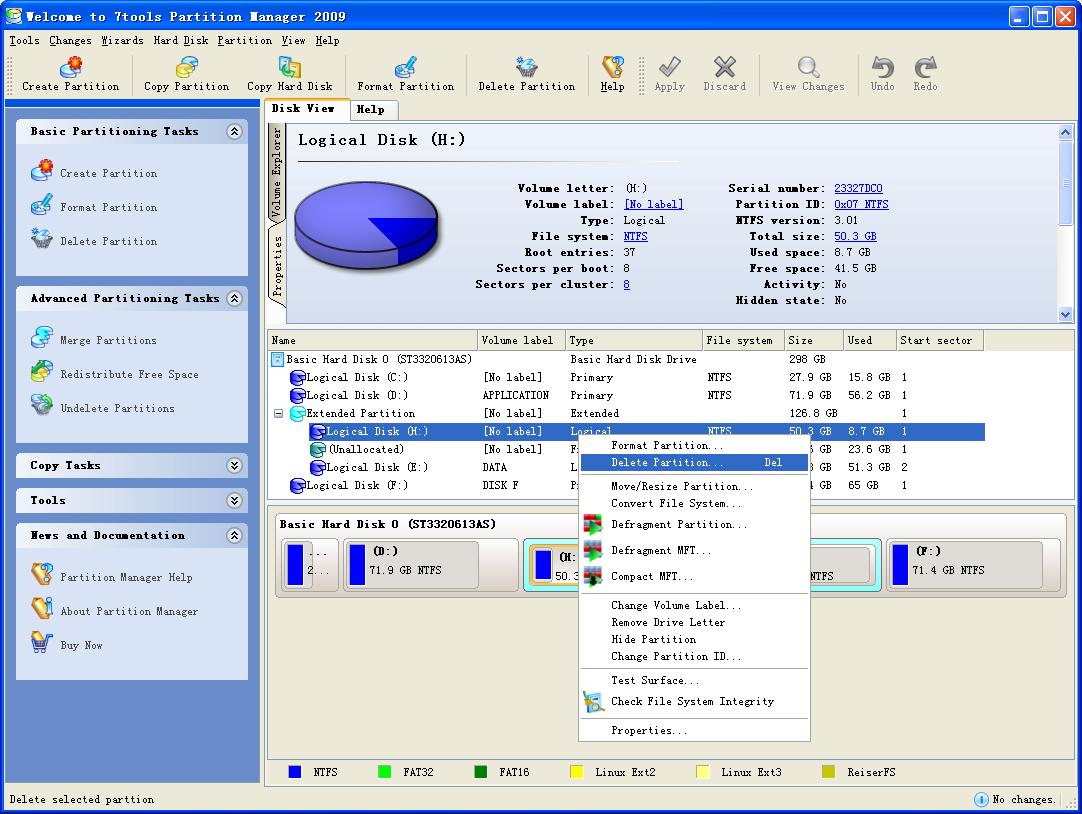Open Merge Partitions in the sidebar
The height and width of the screenshot is (814, 1082).
(108, 340)
